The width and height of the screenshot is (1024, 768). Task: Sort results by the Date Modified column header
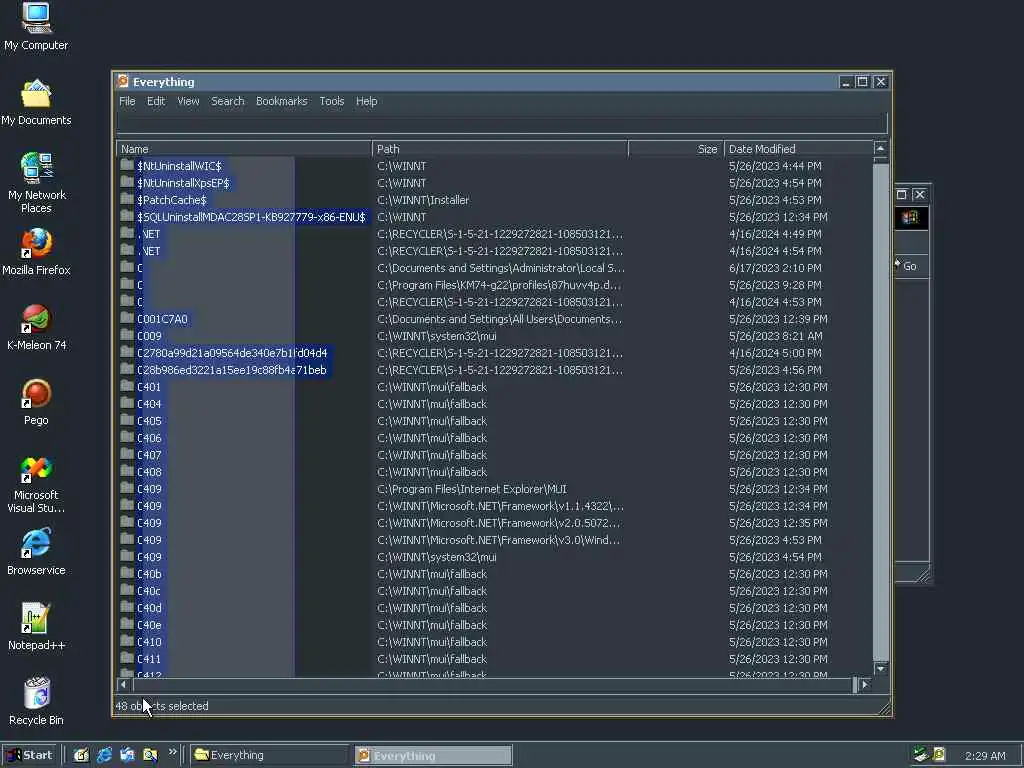[797, 149]
